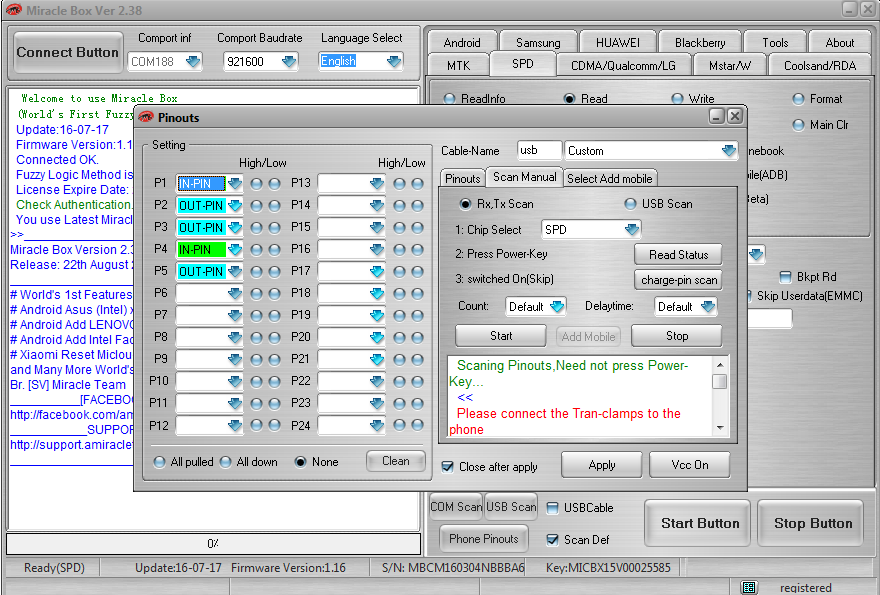Click the Cable-Name usb input field
The width and height of the screenshot is (880, 595).
539,150
